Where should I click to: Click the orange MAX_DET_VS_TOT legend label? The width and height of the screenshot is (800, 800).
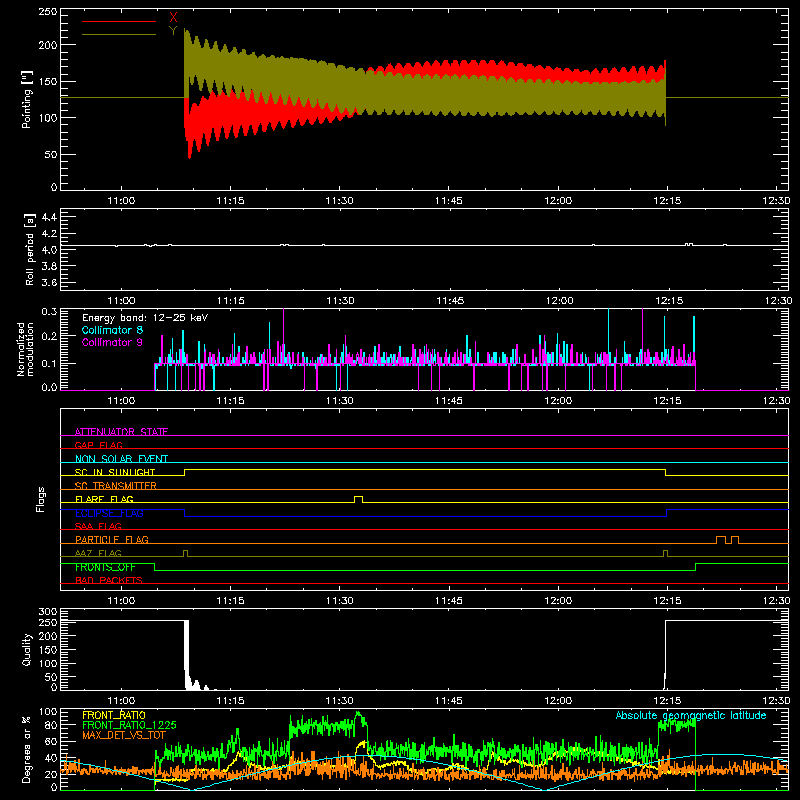pos(123,735)
